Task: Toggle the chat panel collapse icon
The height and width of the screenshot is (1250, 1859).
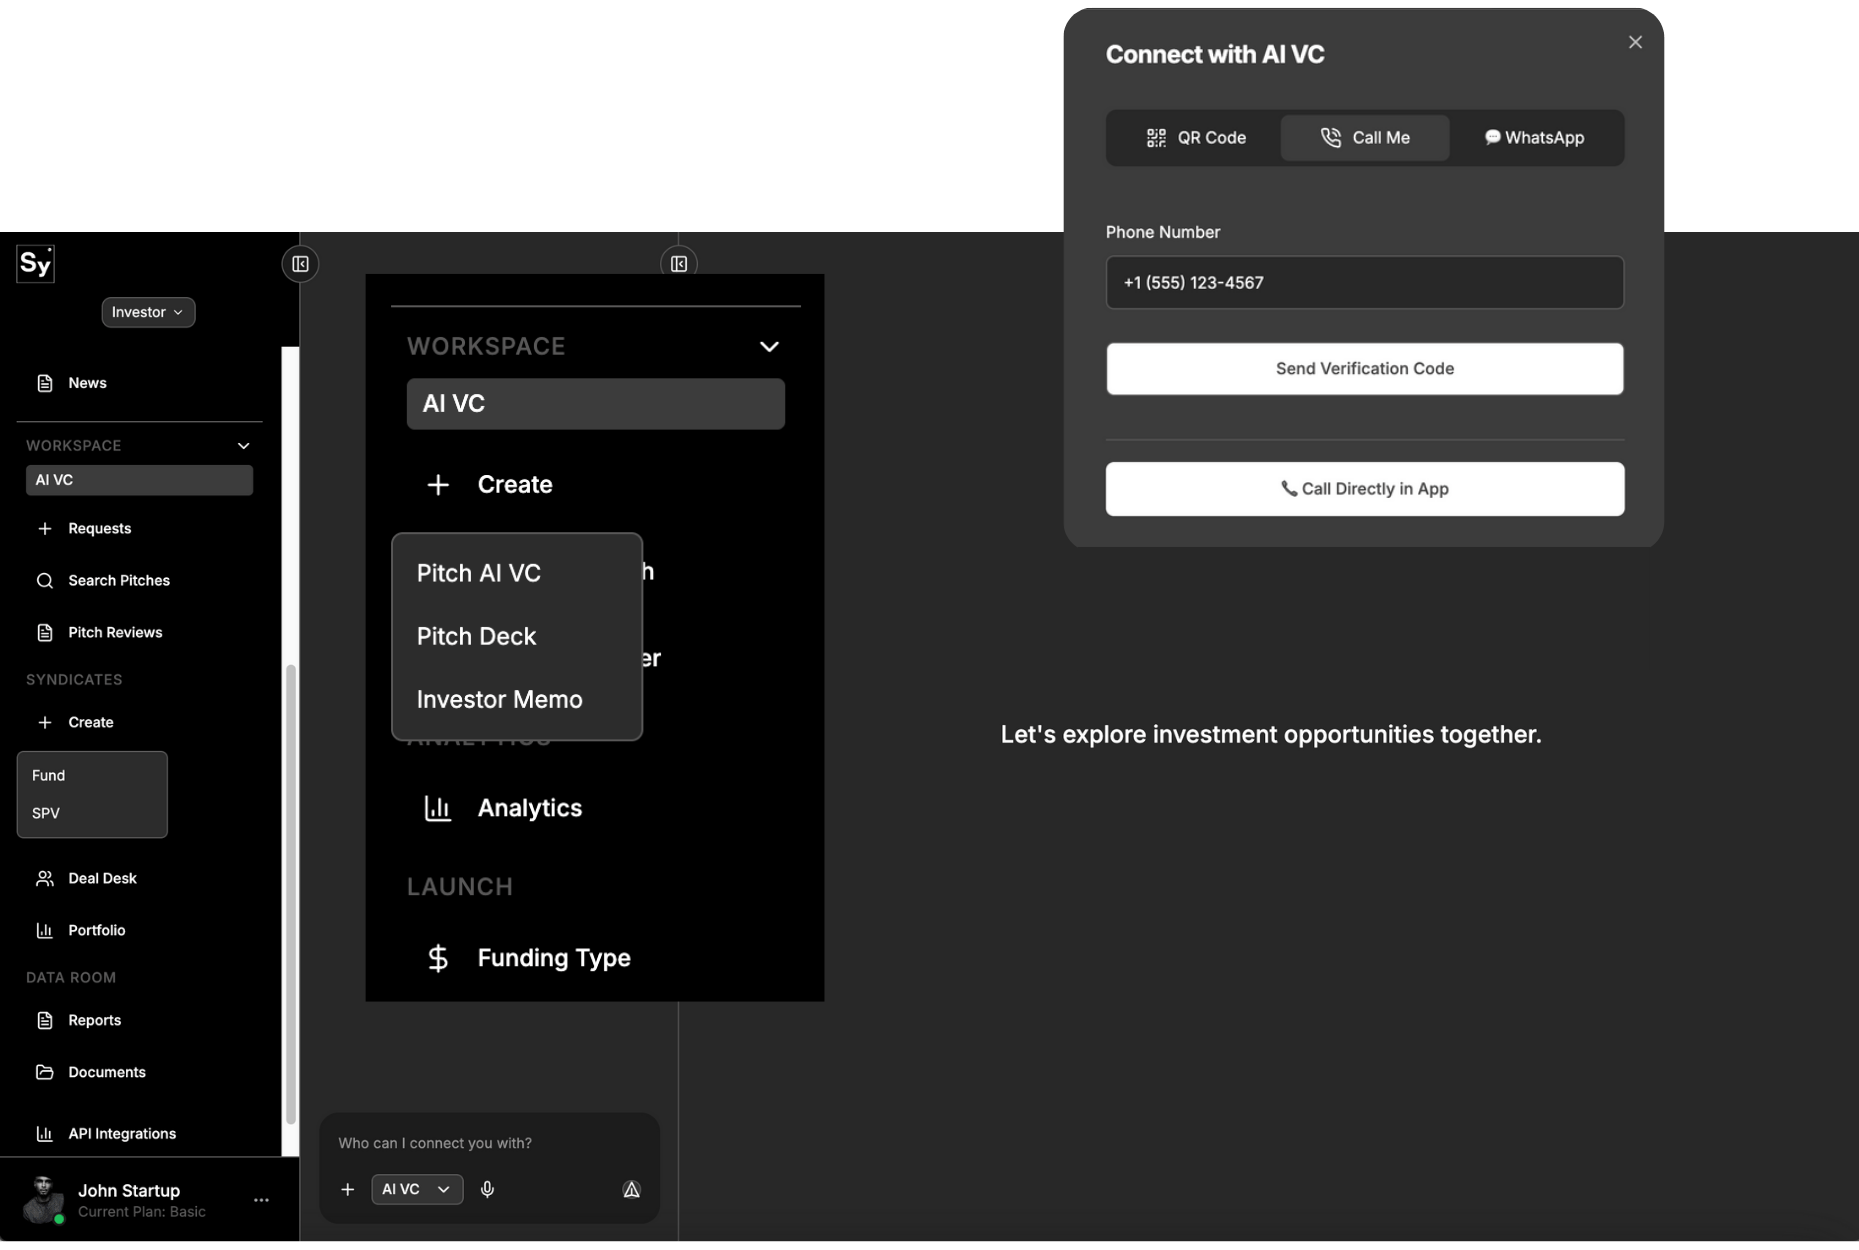Action: tap(679, 264)
